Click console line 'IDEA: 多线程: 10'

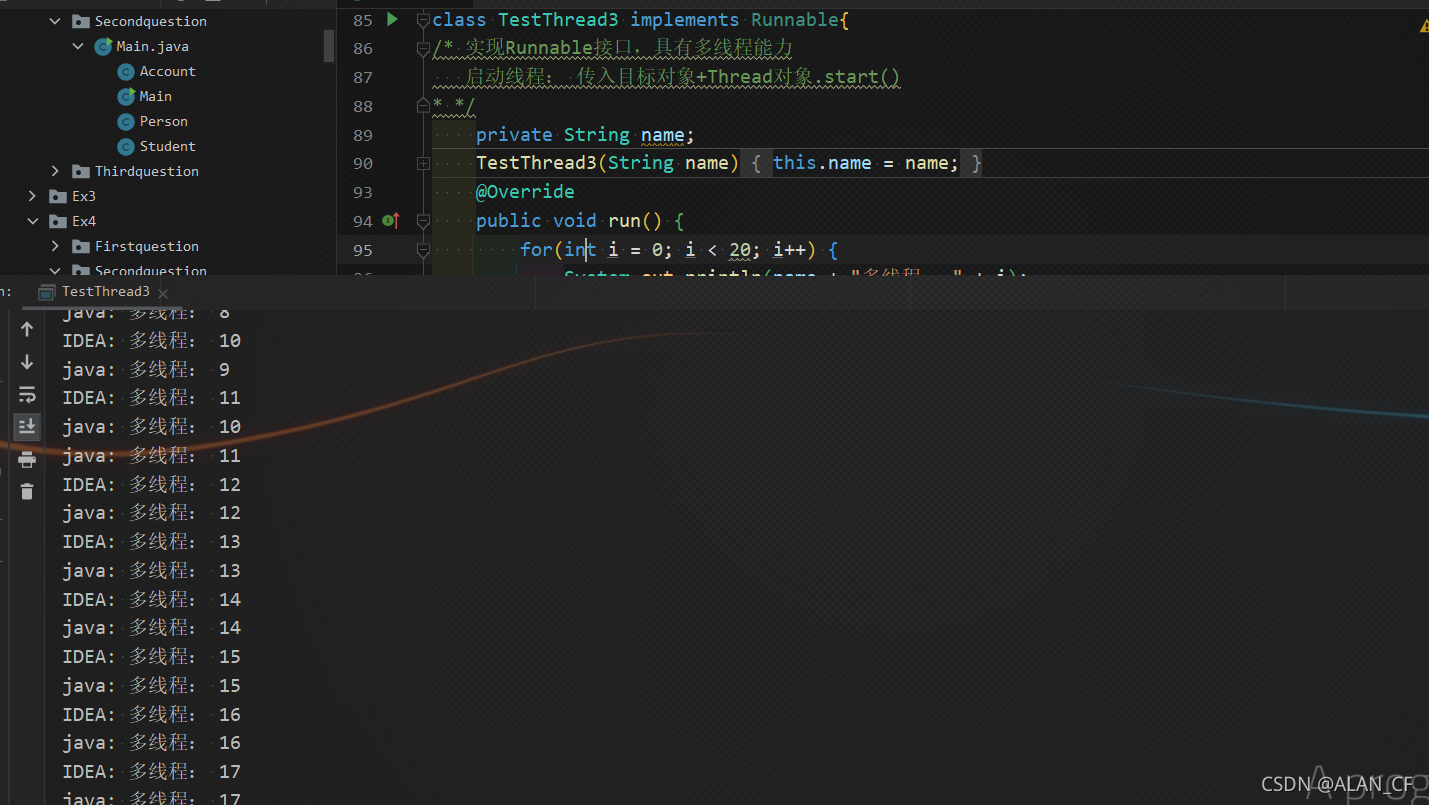(x=152, y=341)
